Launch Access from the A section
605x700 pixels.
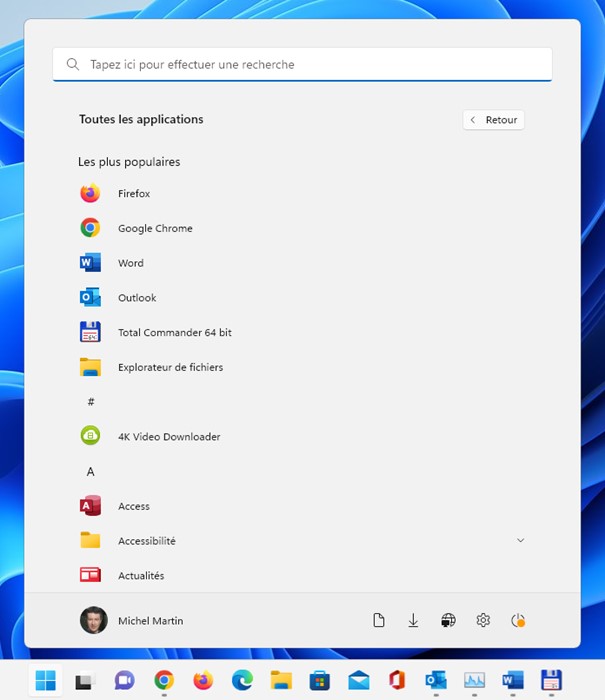133,506
